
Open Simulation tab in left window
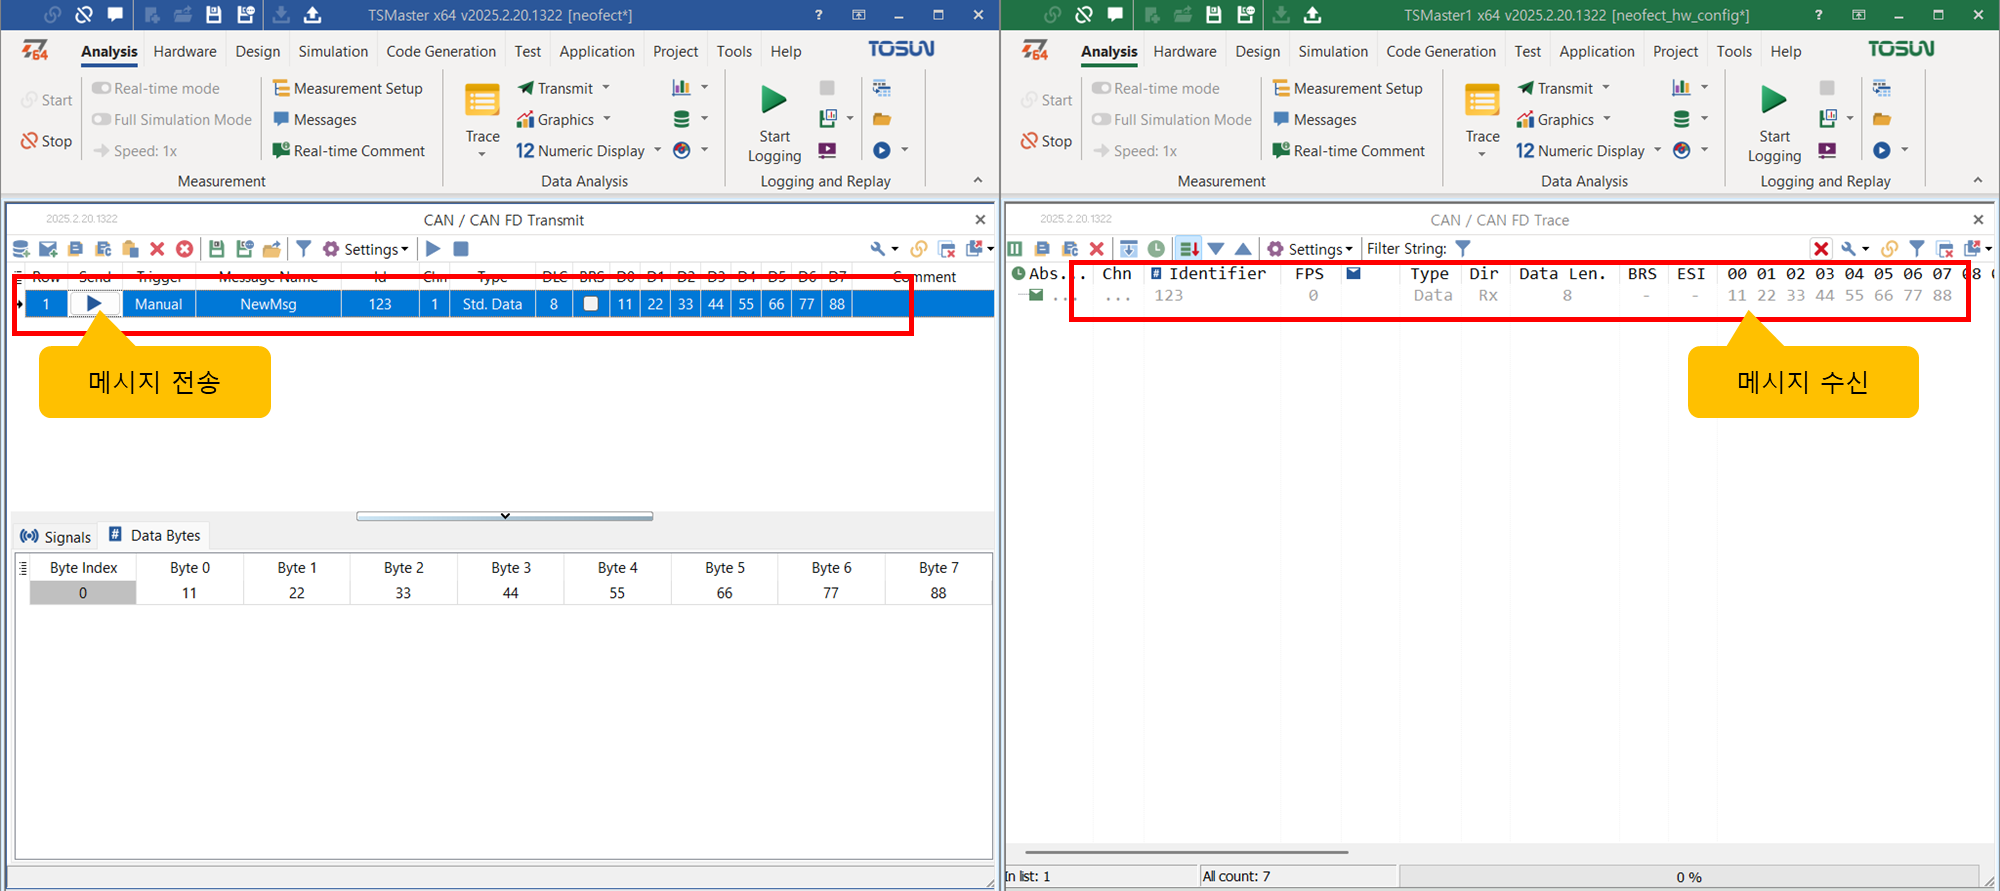[333, 51]
